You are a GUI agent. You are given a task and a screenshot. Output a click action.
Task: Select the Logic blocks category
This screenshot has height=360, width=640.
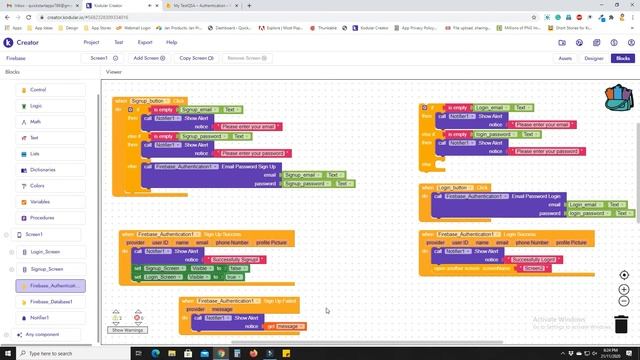point(51,106)
